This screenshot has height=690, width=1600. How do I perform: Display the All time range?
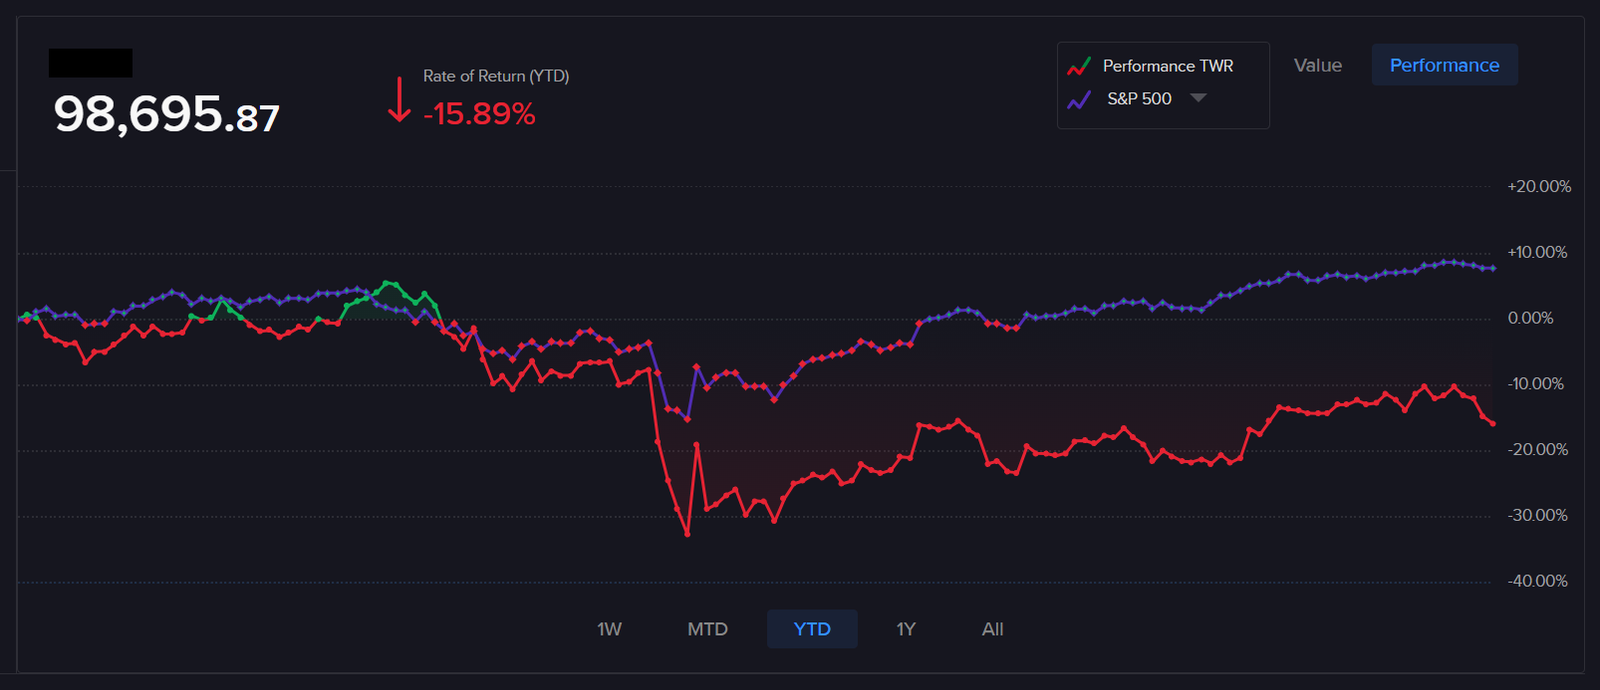point(992,629)
